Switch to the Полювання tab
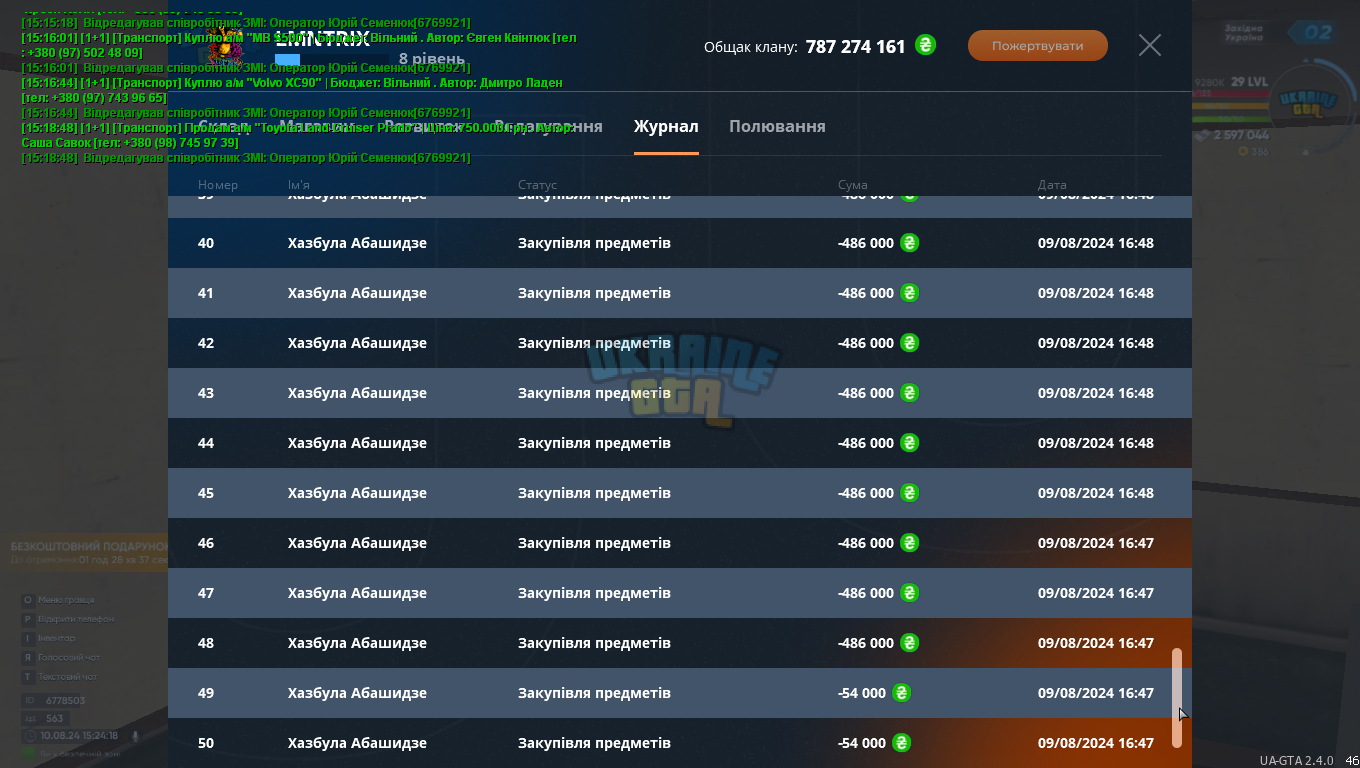 point(777,127)
